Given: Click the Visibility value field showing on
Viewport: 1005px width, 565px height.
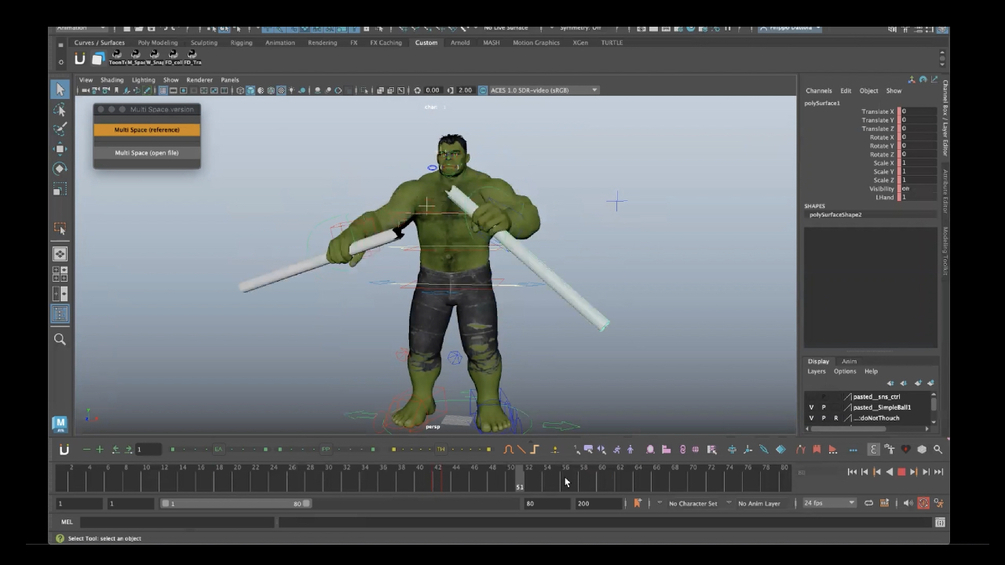Looking at the screenshot, I should tap(917, 189).
